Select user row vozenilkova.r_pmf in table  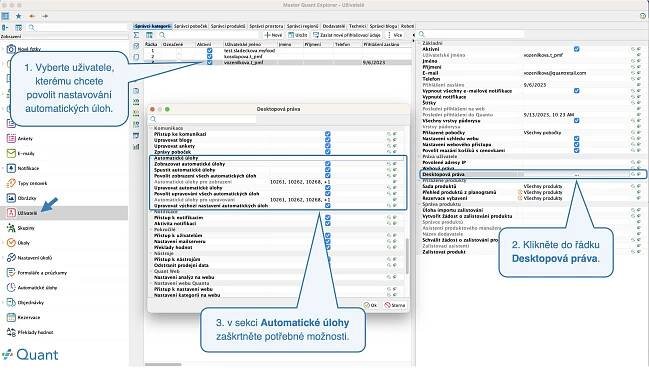point(277,62)
